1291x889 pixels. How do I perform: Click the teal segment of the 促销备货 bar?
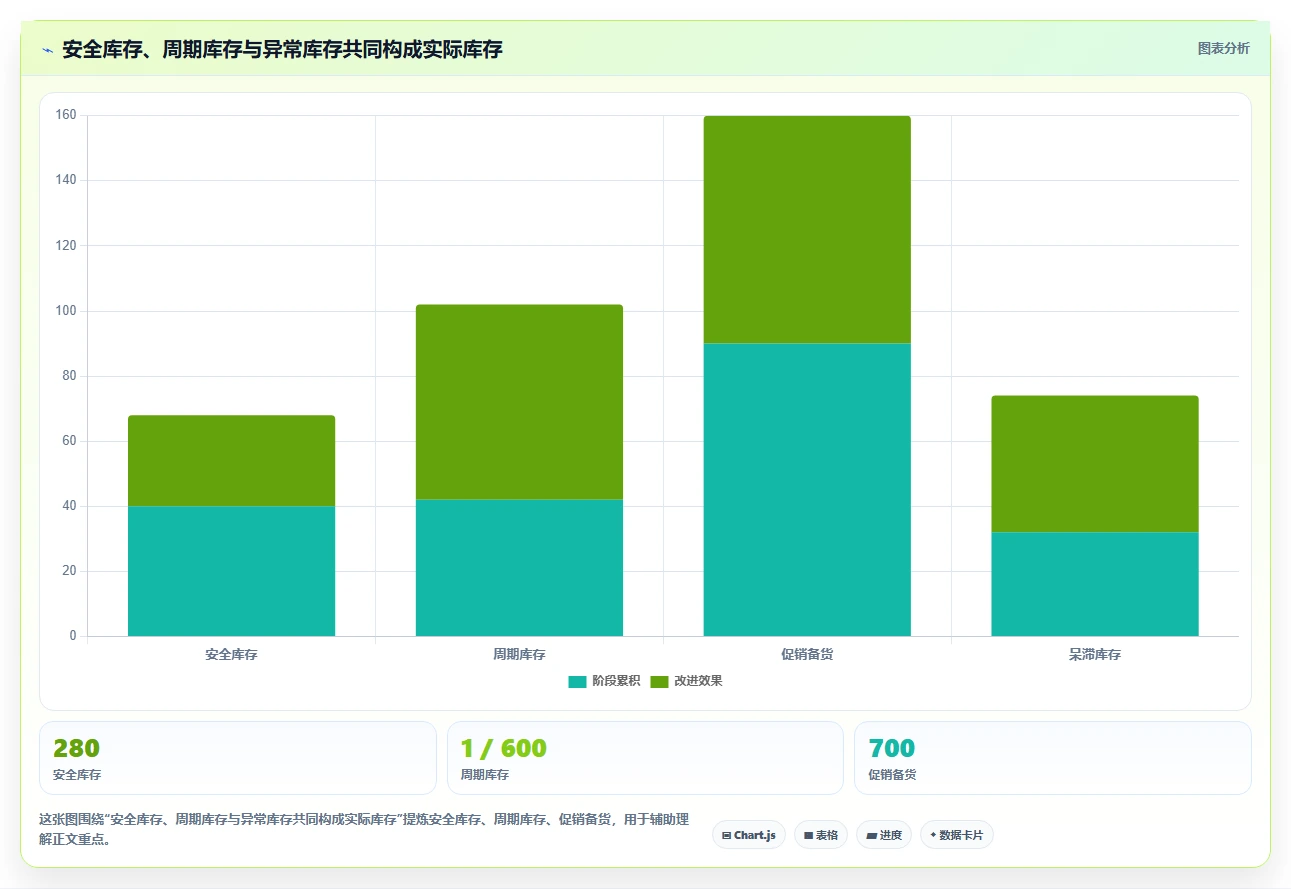[807, 490]
